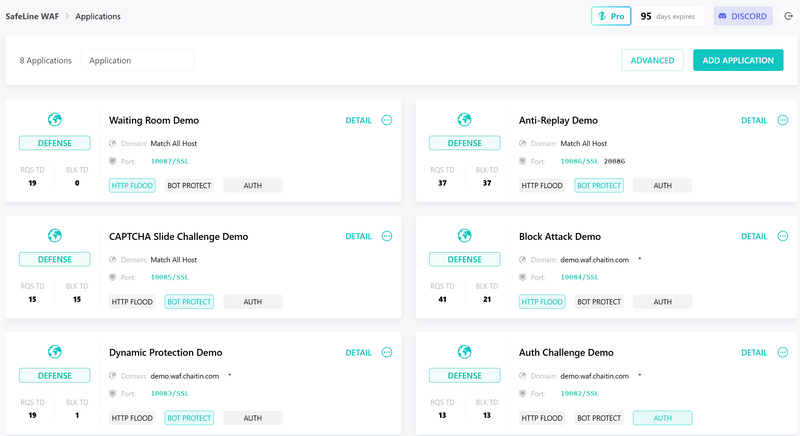Toggle DEFENSE mode on Auth Challenge Demo
800x436 pixels.
464,375
